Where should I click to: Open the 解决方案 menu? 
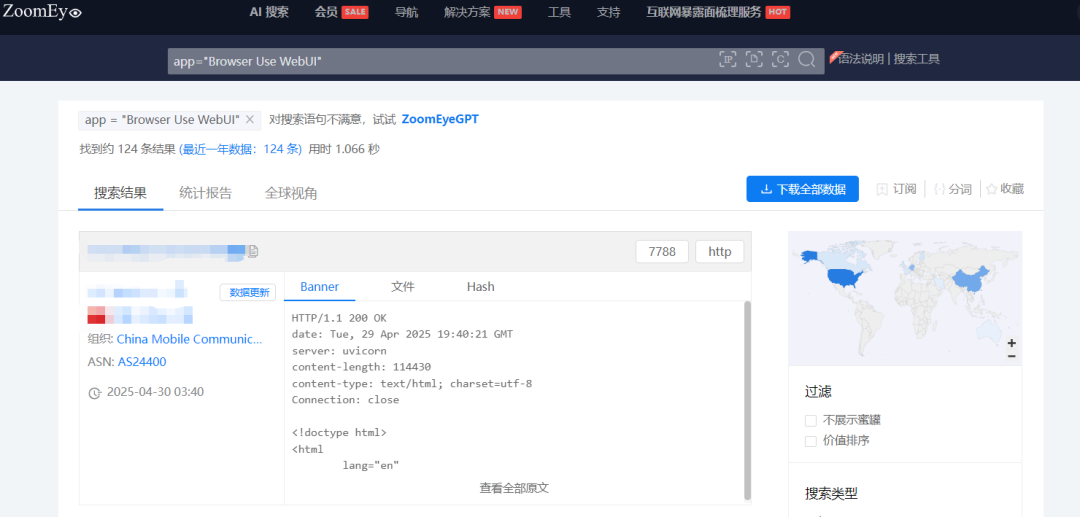[467, 12]
